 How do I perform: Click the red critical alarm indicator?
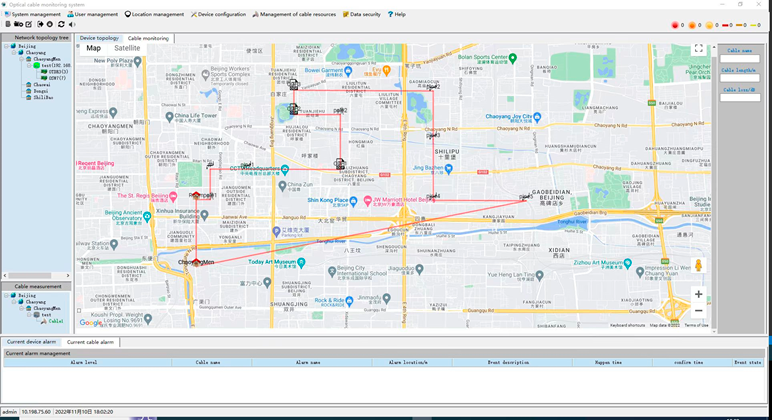click(675, 25)
